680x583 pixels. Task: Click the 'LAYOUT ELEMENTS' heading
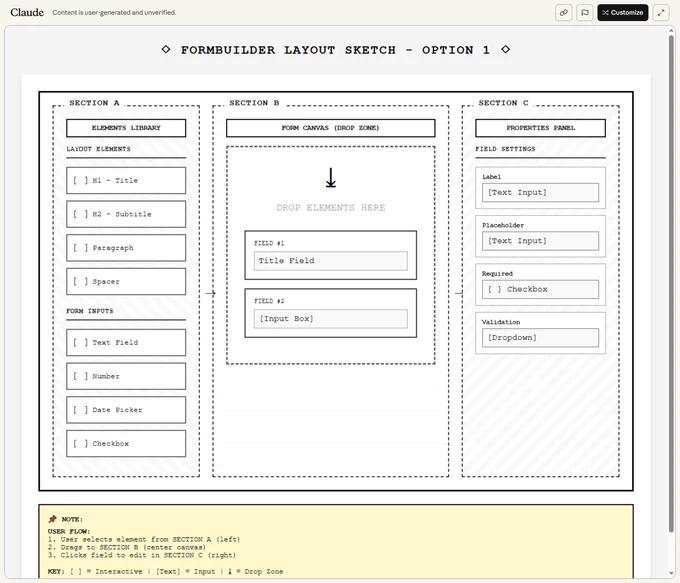pyautogui.click(x=98, y=149)
